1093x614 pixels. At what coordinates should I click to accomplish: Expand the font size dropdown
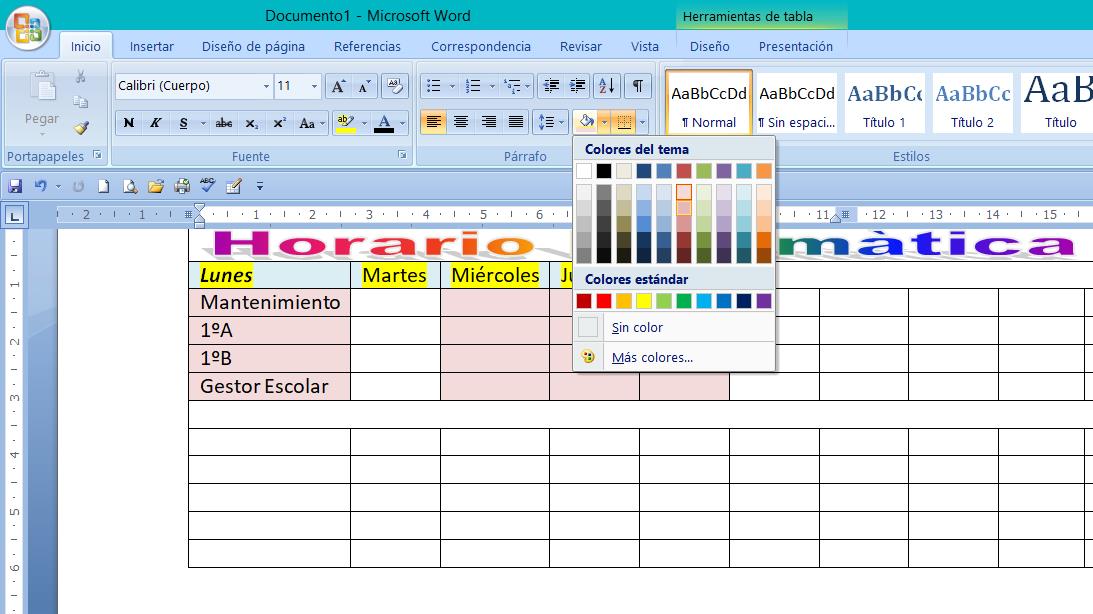click(x=314, y=87)
